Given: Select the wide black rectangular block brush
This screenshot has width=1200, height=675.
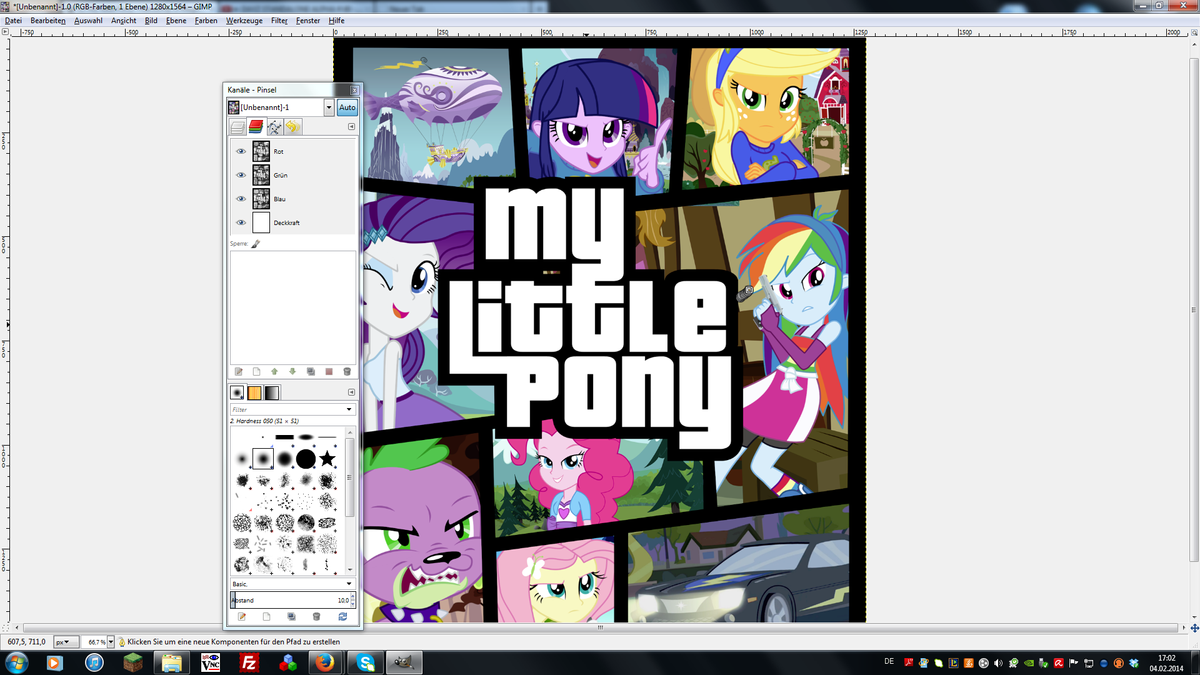Looking at the screenshot, I should pos(284,437).
